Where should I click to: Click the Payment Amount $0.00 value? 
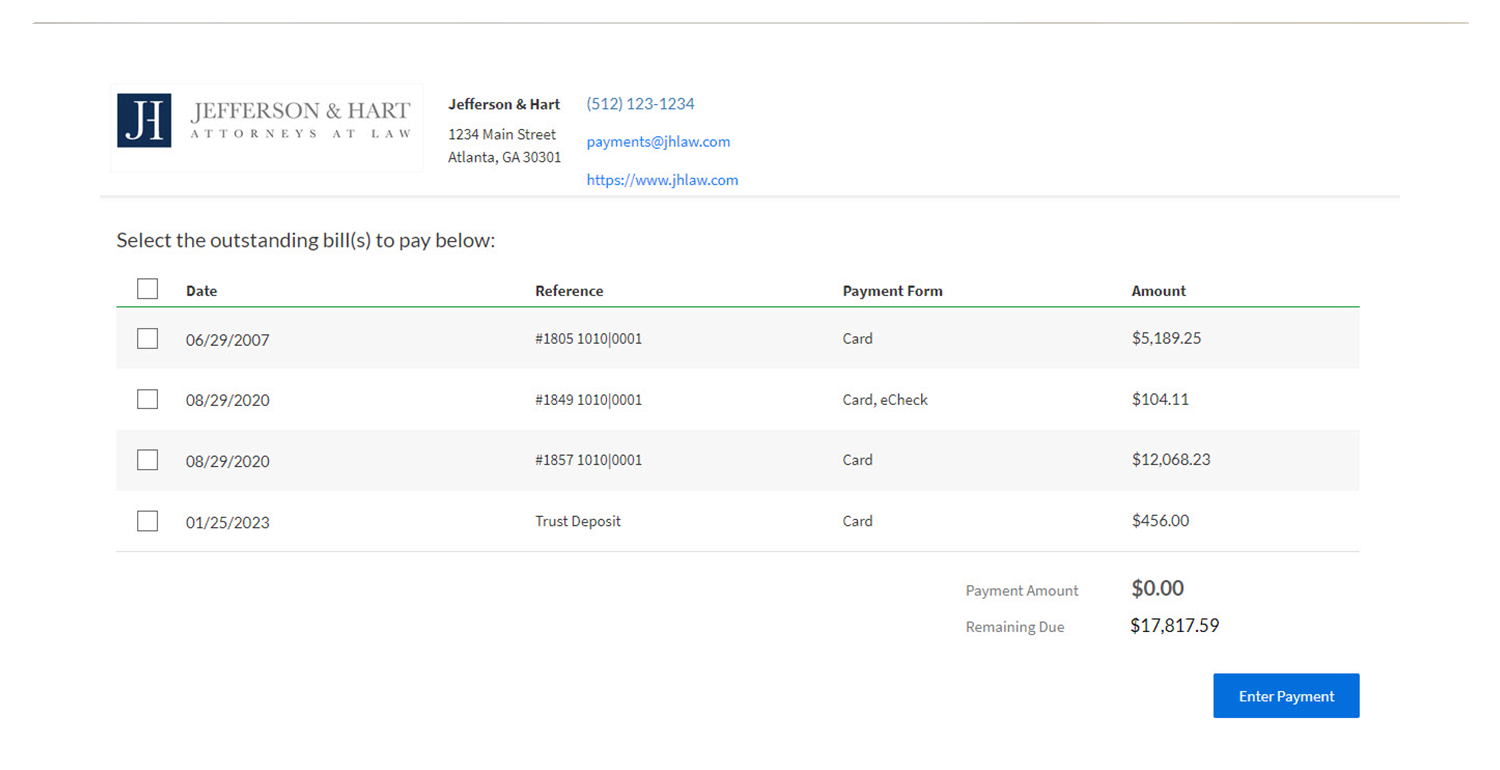1157,588
